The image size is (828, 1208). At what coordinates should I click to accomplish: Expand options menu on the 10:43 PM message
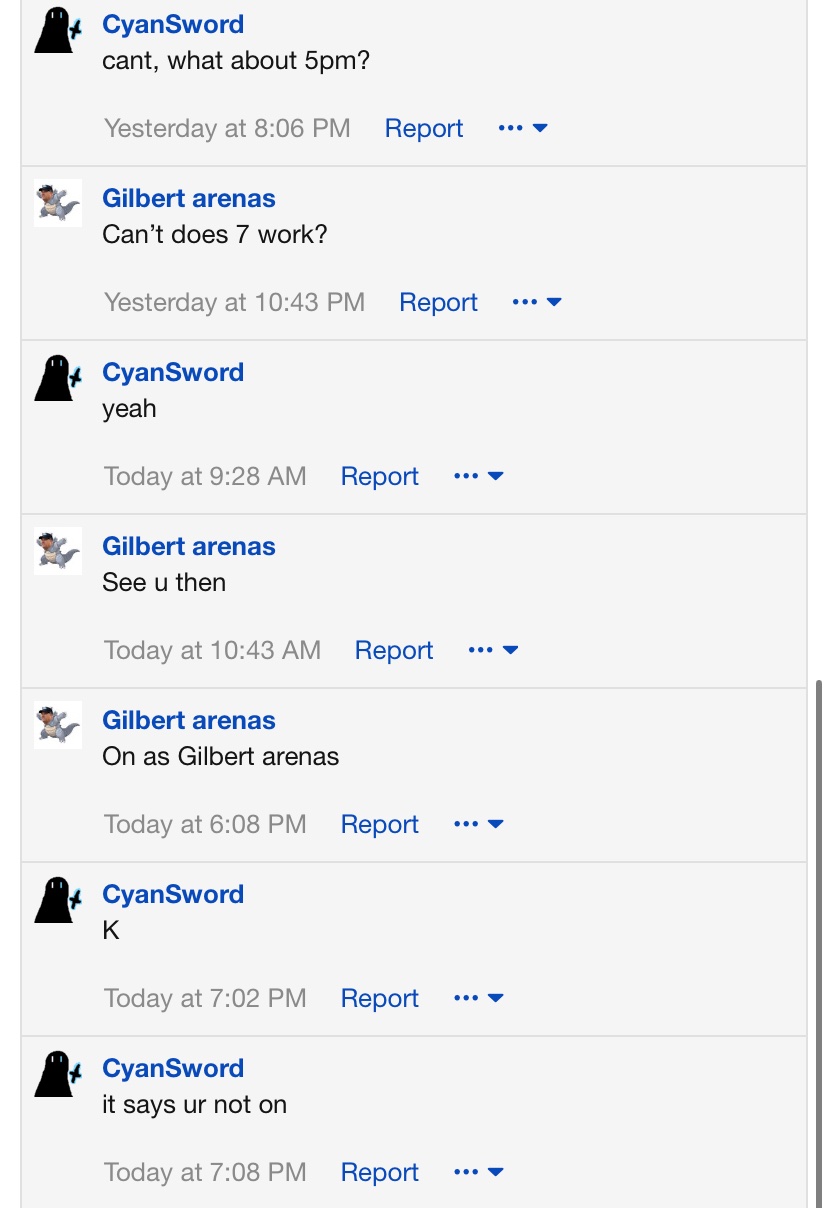click(537, 302)
